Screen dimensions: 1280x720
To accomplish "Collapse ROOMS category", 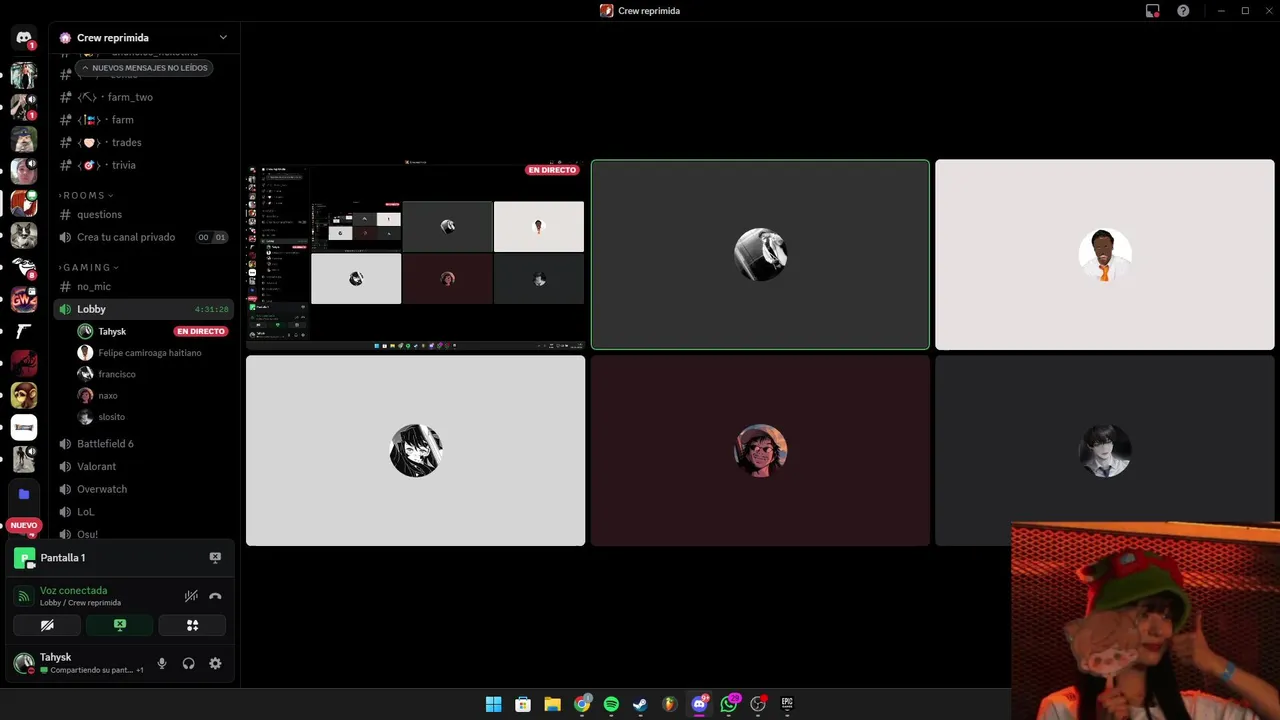I will [86, 195].
